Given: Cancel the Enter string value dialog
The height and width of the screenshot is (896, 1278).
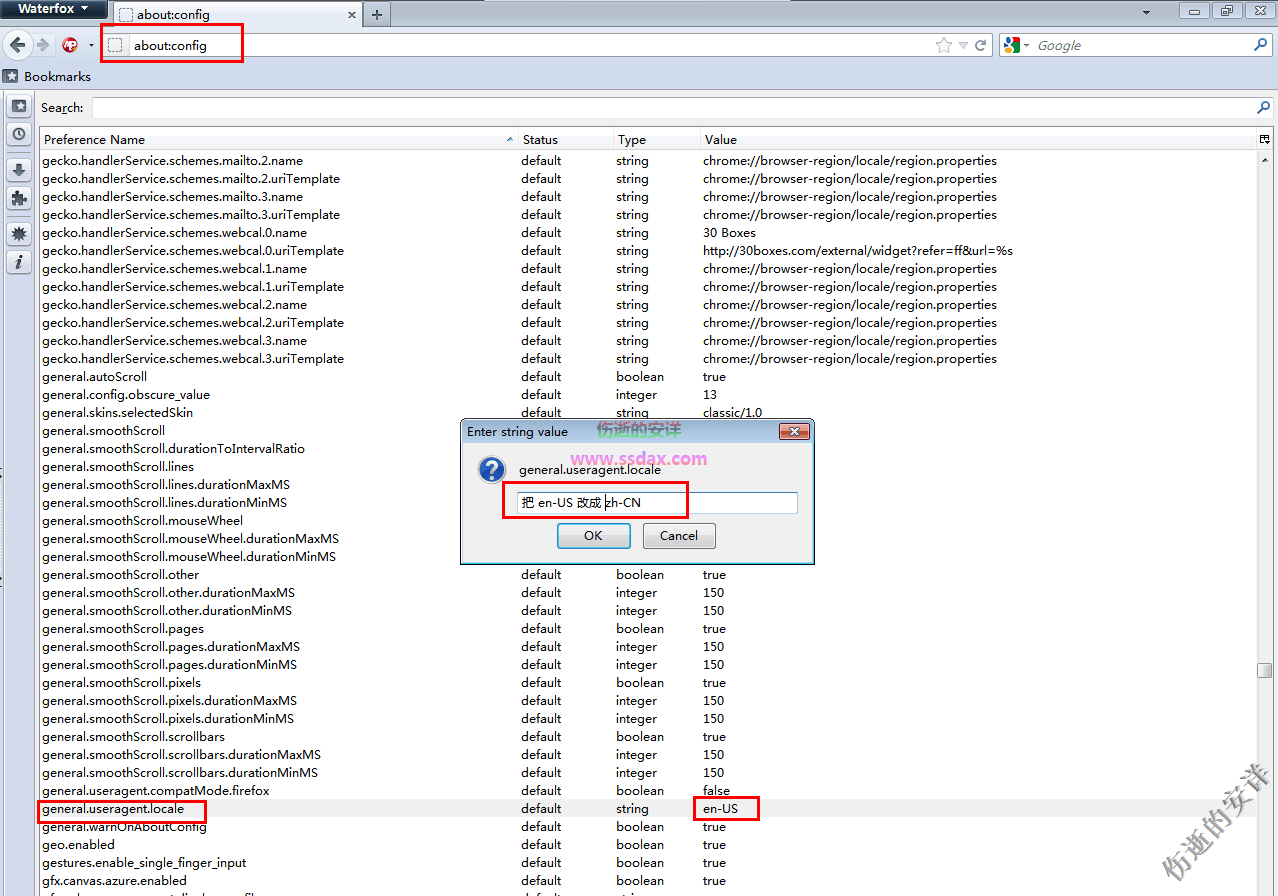Looking at the screenshot, I should (x=678, y=536).
